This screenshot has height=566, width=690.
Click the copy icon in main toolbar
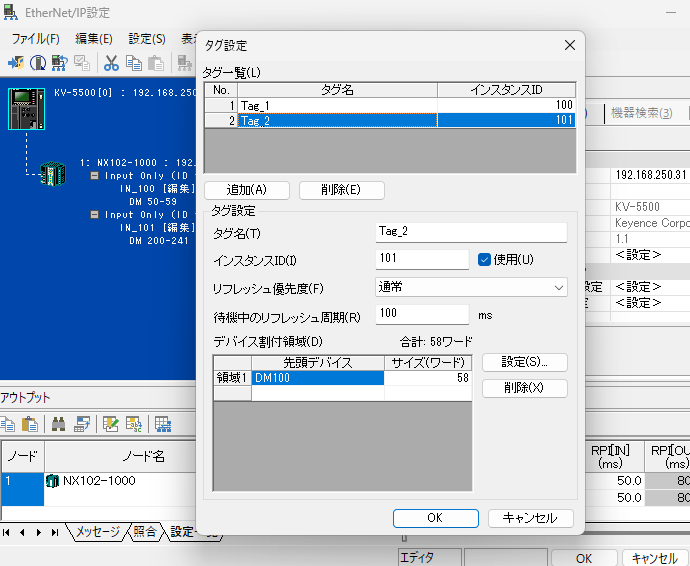pyautogui.click(x=134, y=63)
